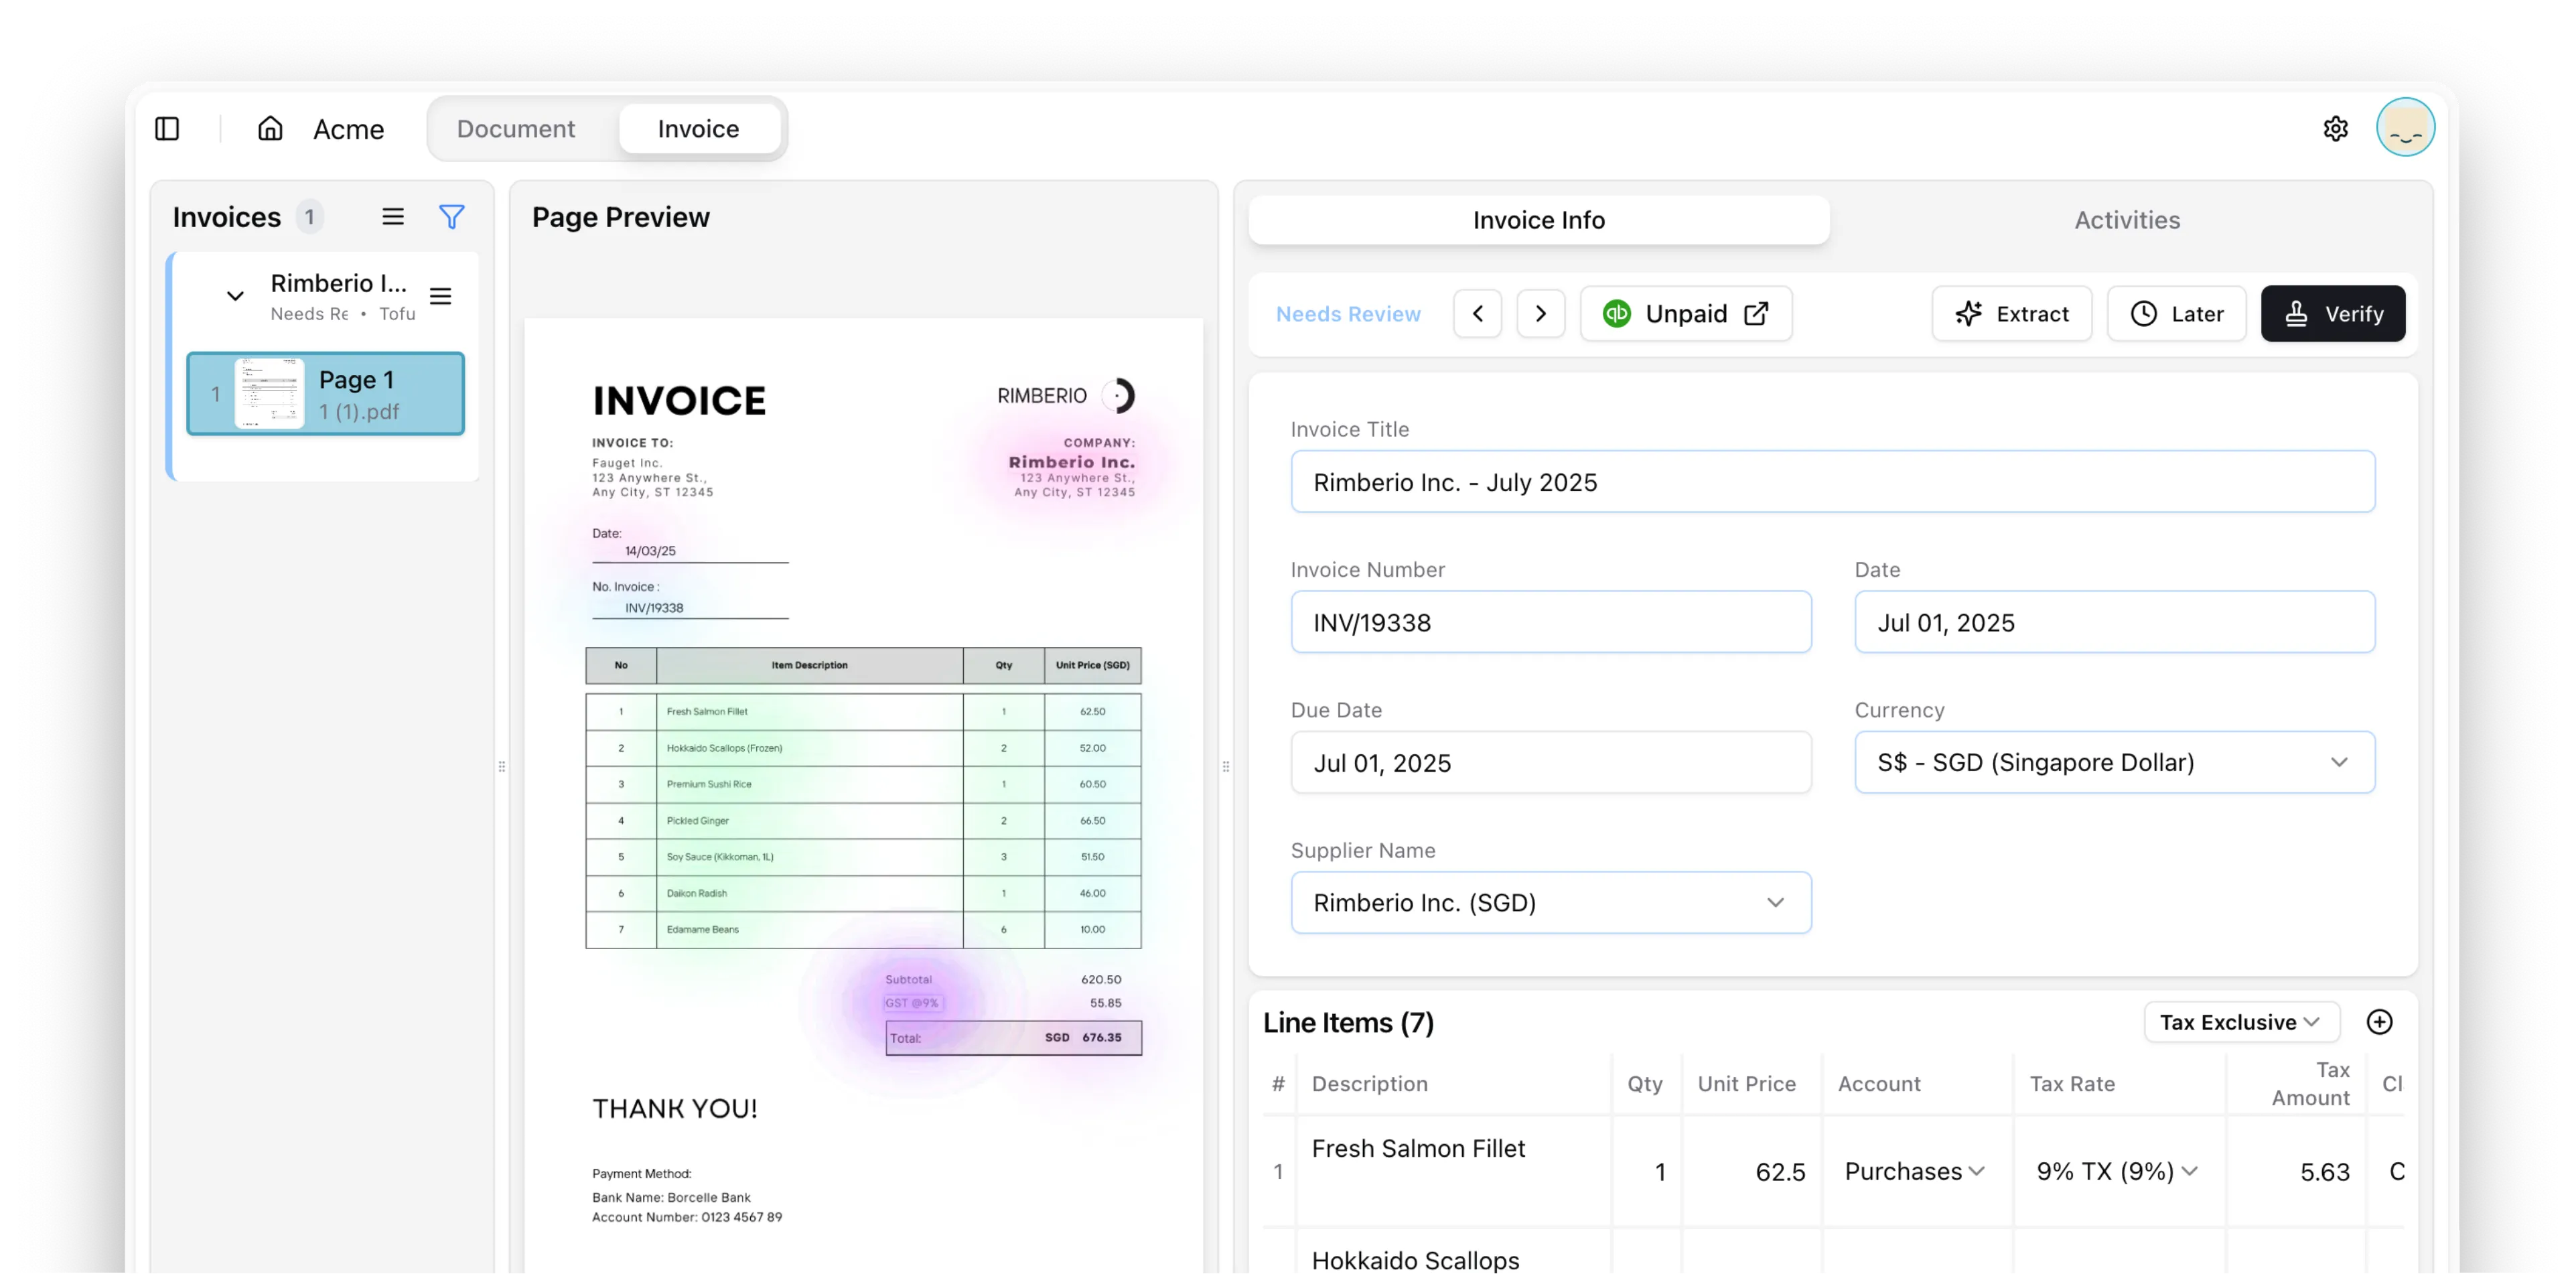Image resolution: width=2576 pixels, height=1274 pixels.
Task: Go to next invoice arrow
Action: 1540,314
